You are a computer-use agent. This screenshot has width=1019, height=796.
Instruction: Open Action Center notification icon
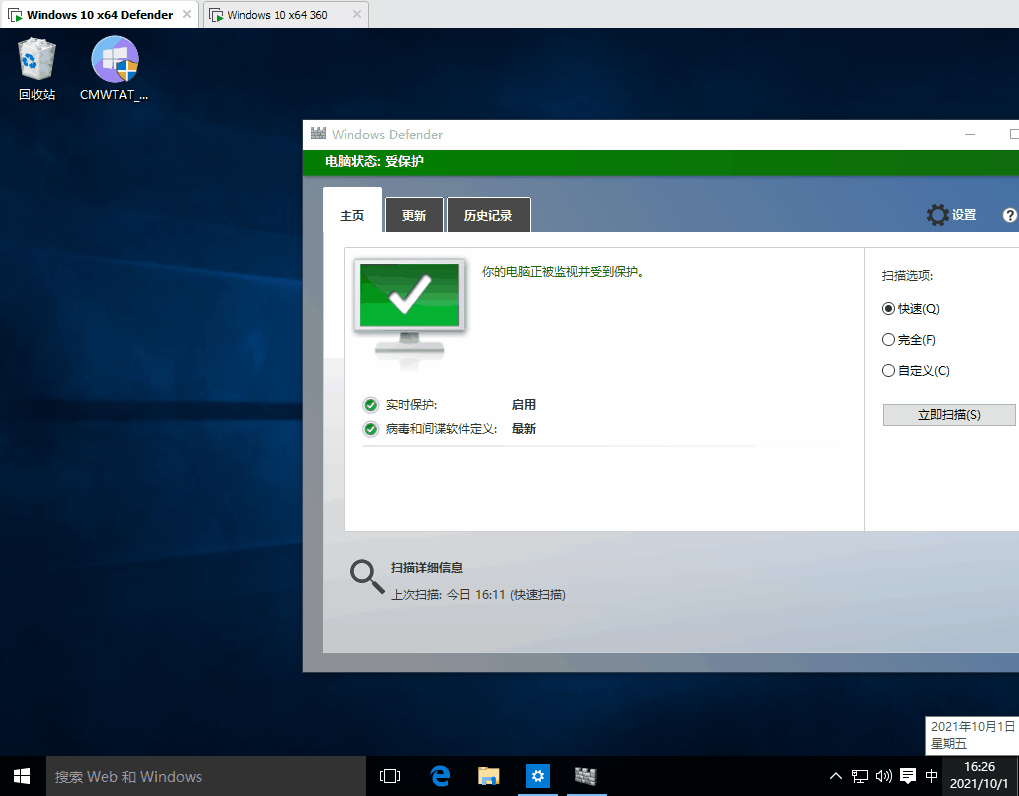tap(908, 776)
